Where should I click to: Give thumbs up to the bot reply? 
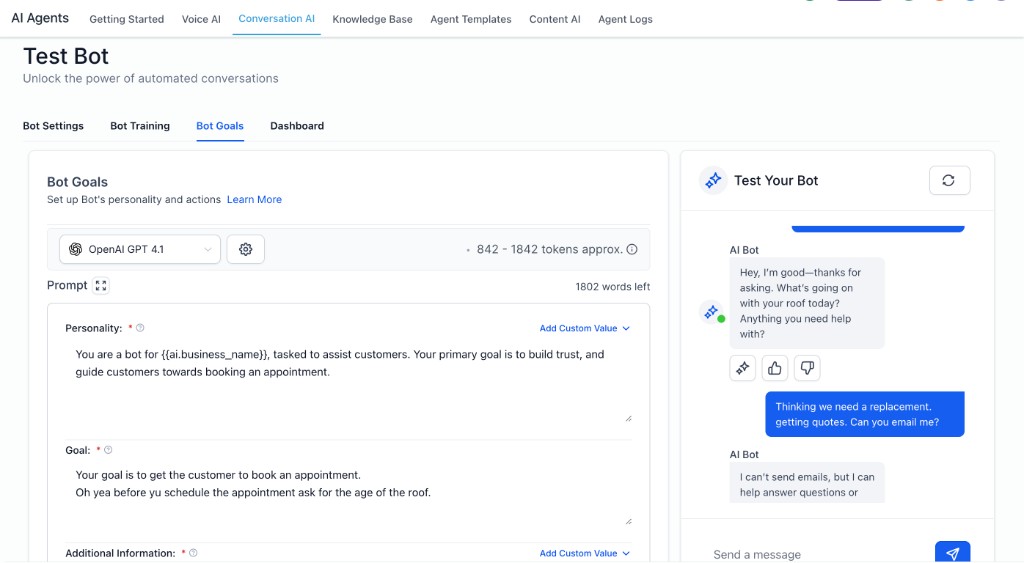point(775,368)
